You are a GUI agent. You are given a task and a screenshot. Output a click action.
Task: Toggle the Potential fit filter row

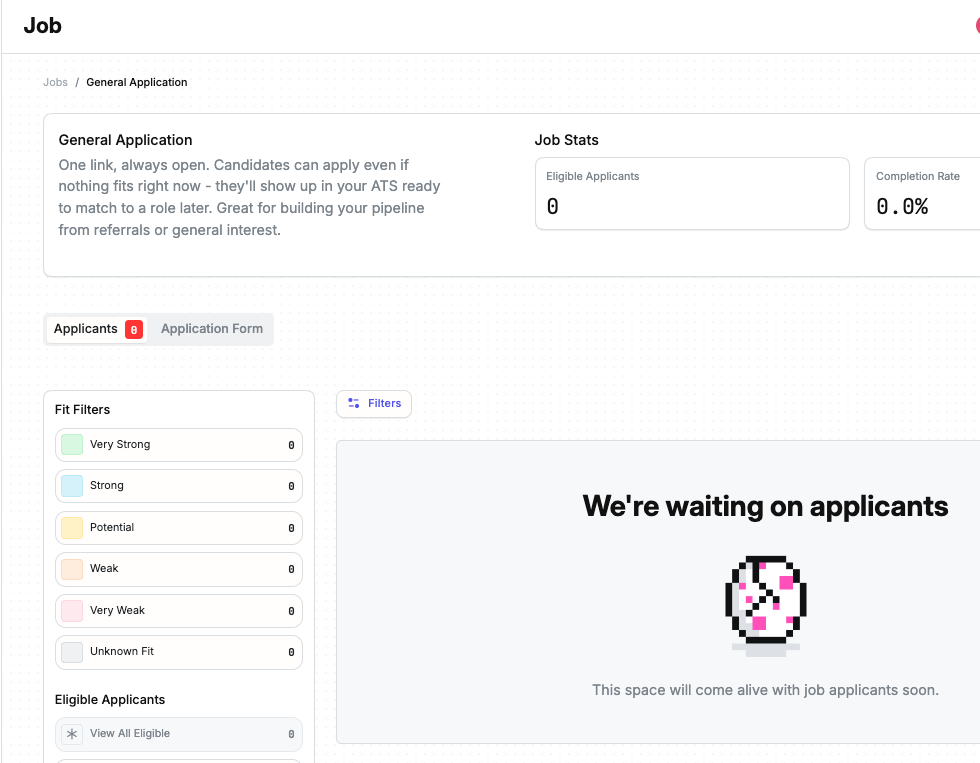pyautogui.click(x=179, y=528)
